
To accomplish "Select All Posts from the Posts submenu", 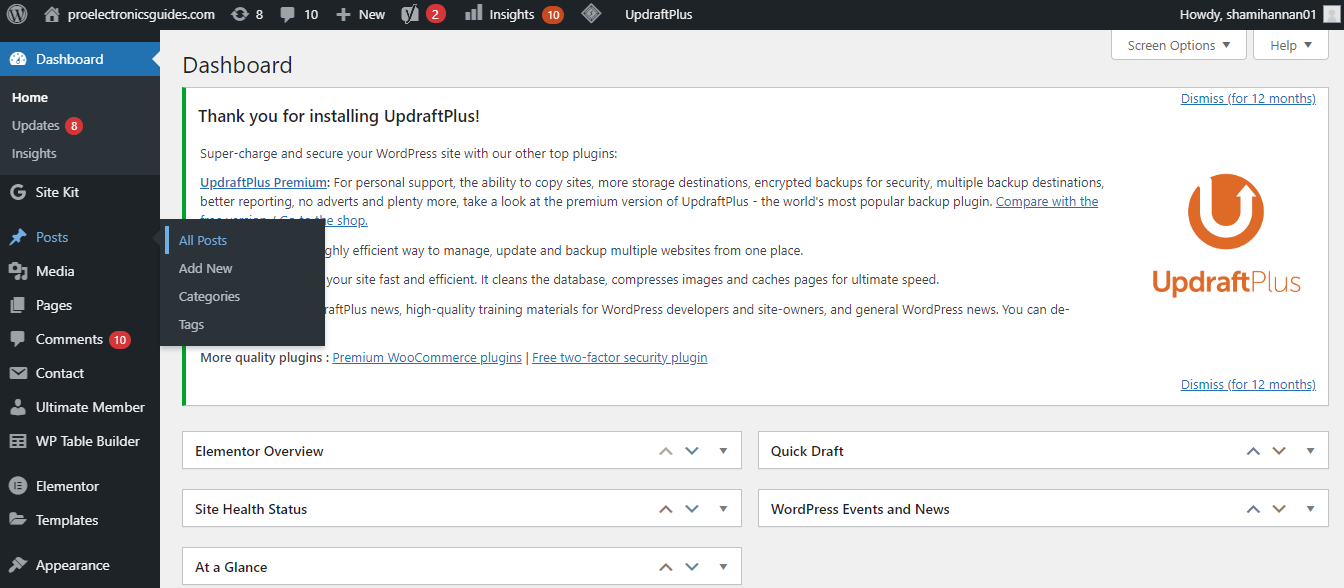I will coord(203,240).
